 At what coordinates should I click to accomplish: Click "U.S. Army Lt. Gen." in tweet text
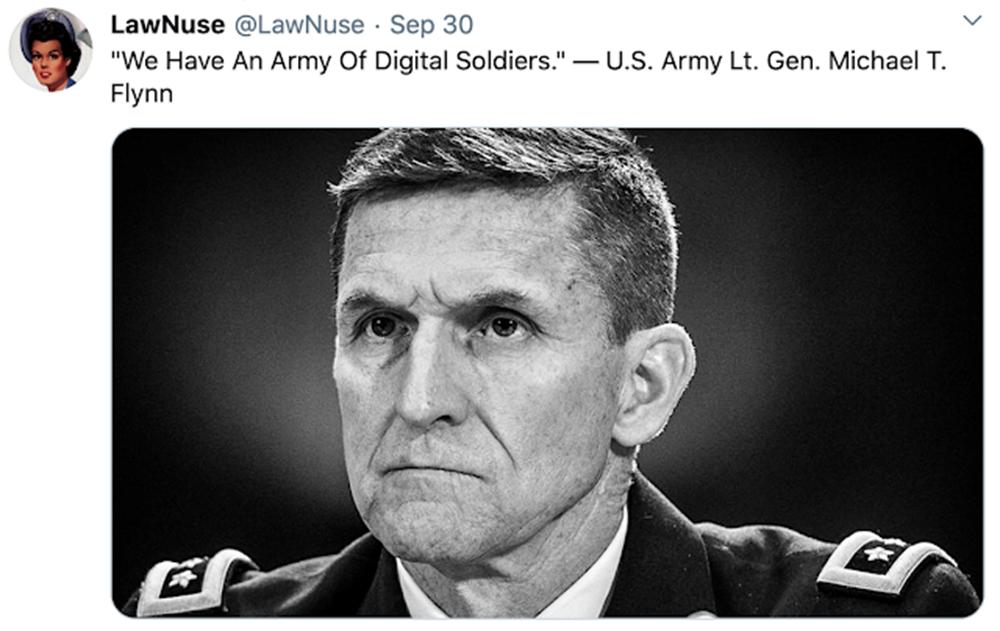point(702,62)
